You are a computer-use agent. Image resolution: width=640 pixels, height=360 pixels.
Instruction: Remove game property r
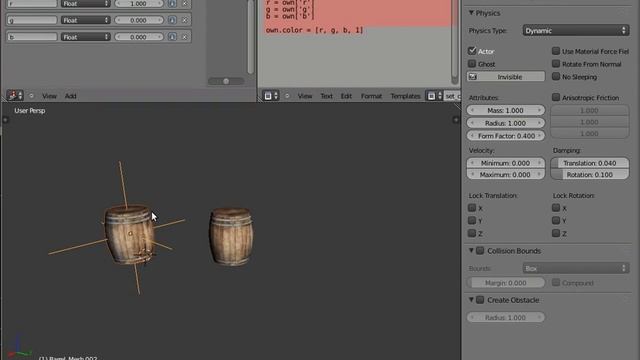pos(185,3)
